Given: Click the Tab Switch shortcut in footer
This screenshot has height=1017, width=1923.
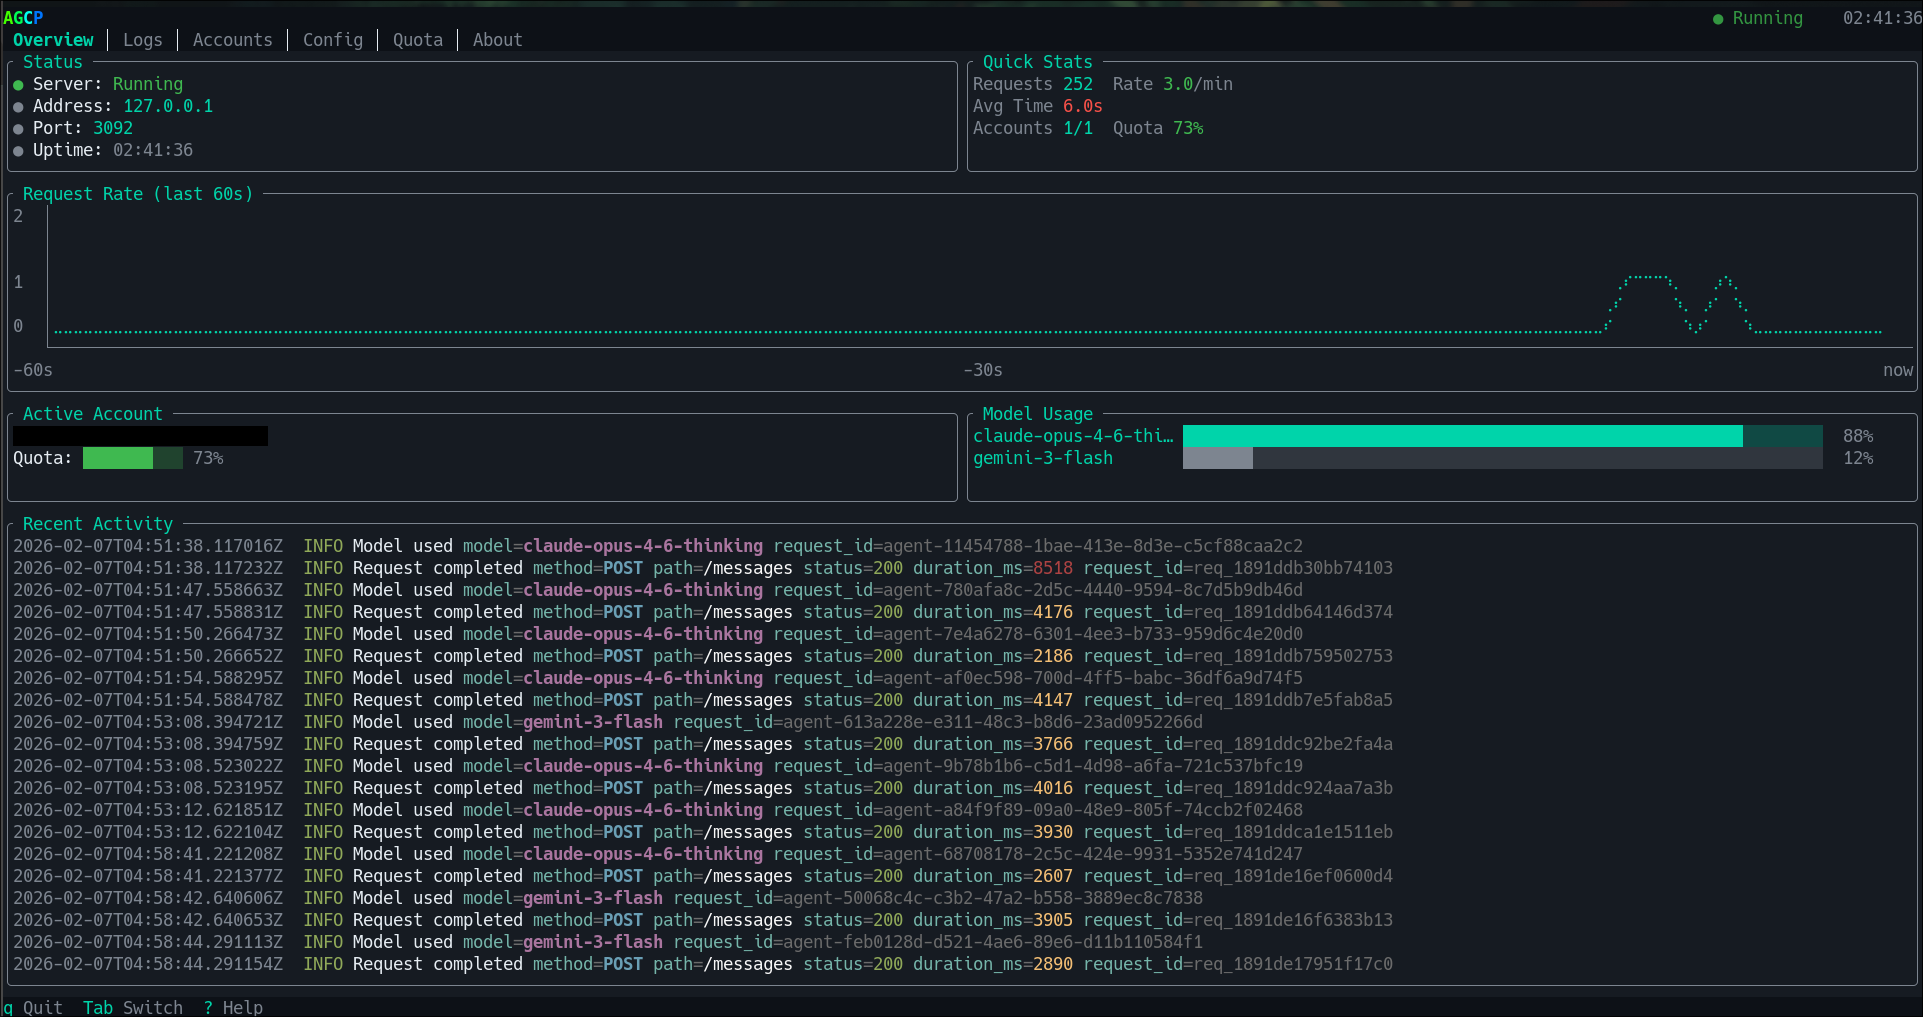Looking at the screenshot, I should 133,1007.
